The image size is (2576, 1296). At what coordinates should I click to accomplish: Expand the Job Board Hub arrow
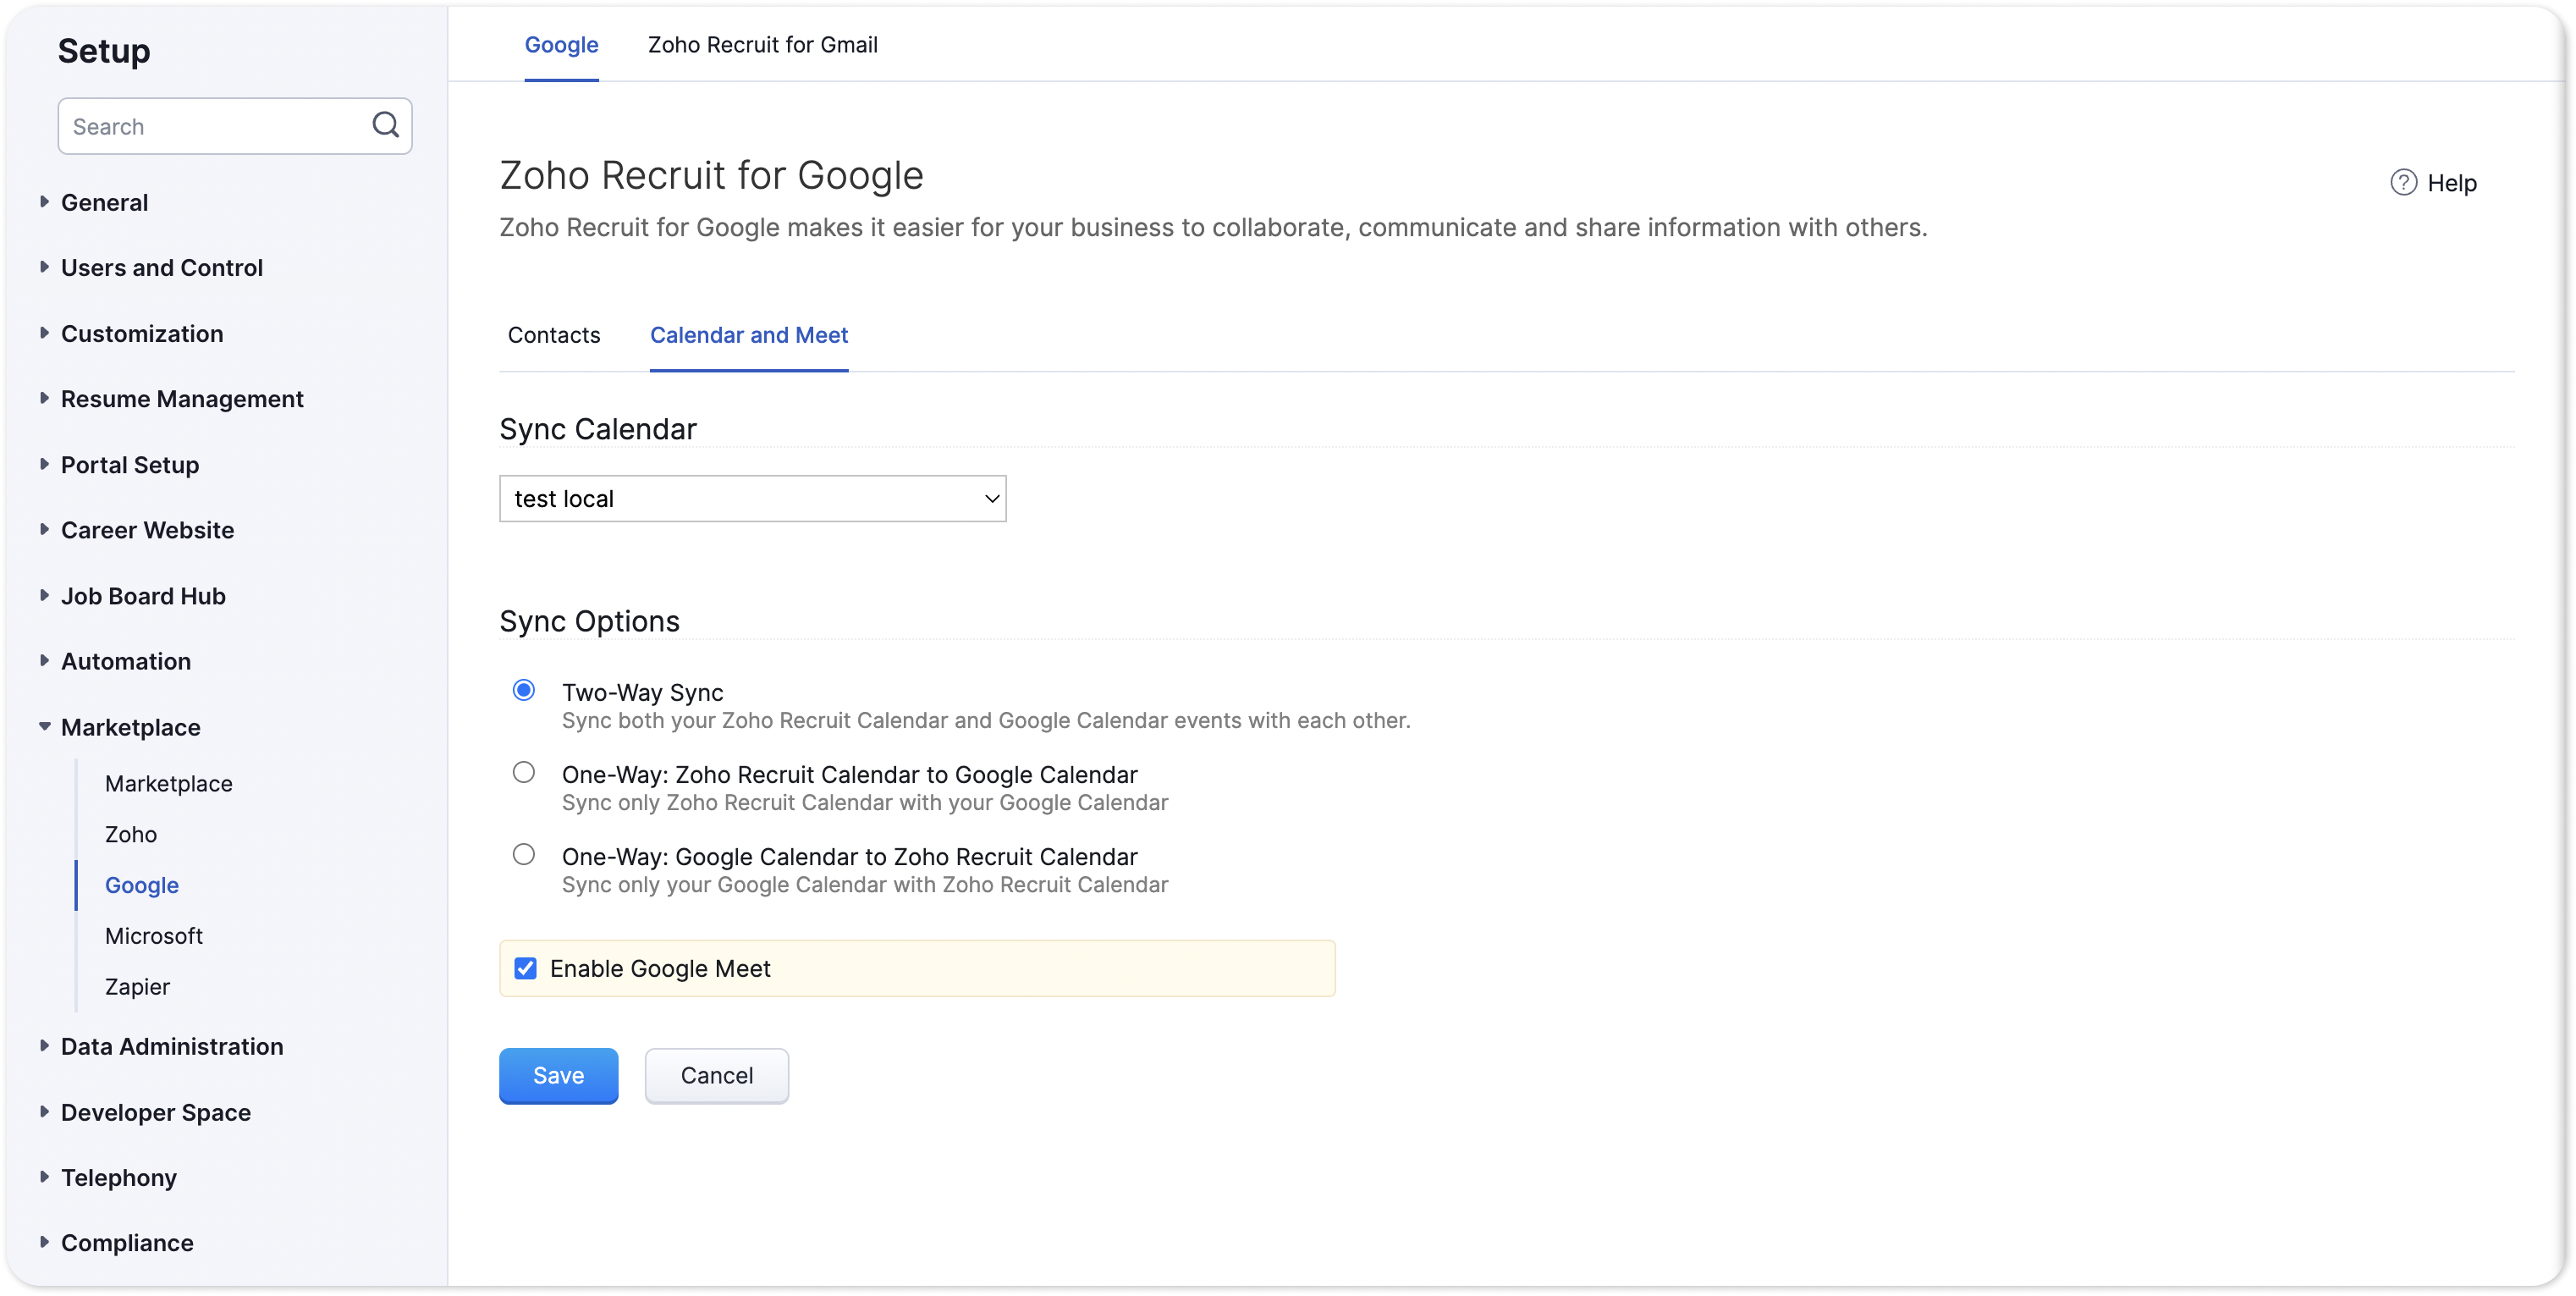point(44,595)
